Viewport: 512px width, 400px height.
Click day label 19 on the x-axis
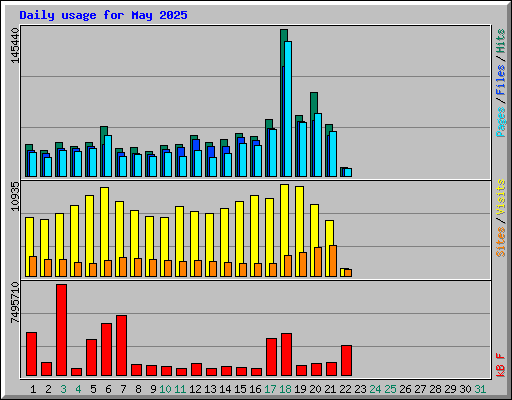(x=300, y=389)
